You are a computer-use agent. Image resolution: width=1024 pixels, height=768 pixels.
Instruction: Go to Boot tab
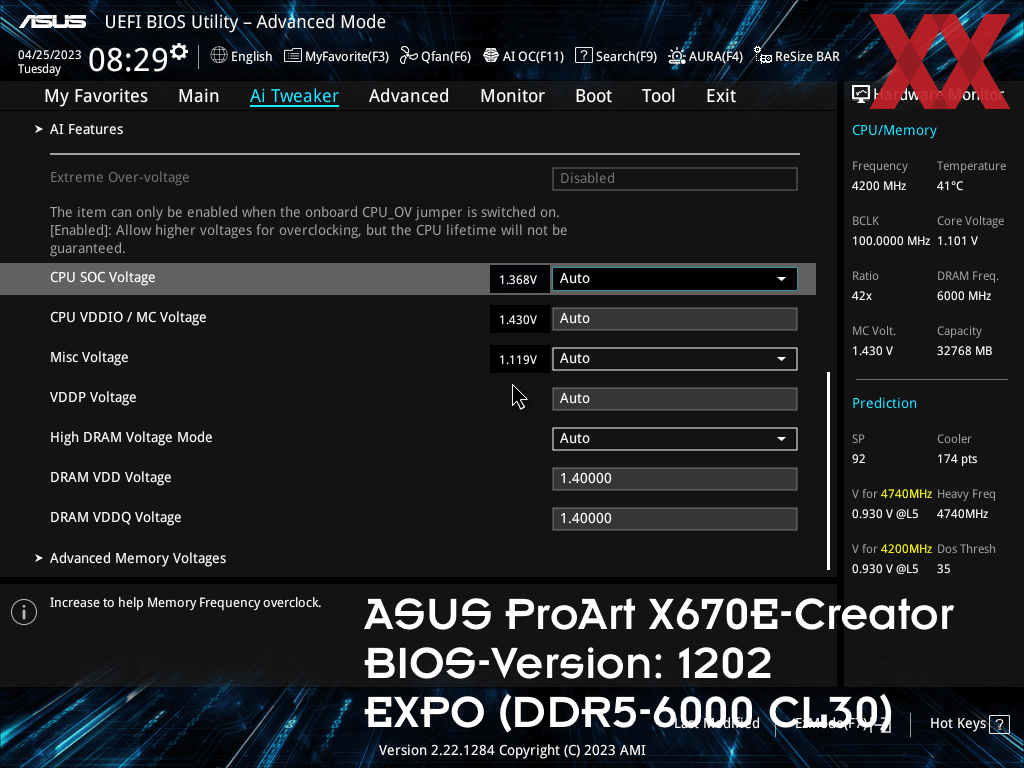point(594,96)
